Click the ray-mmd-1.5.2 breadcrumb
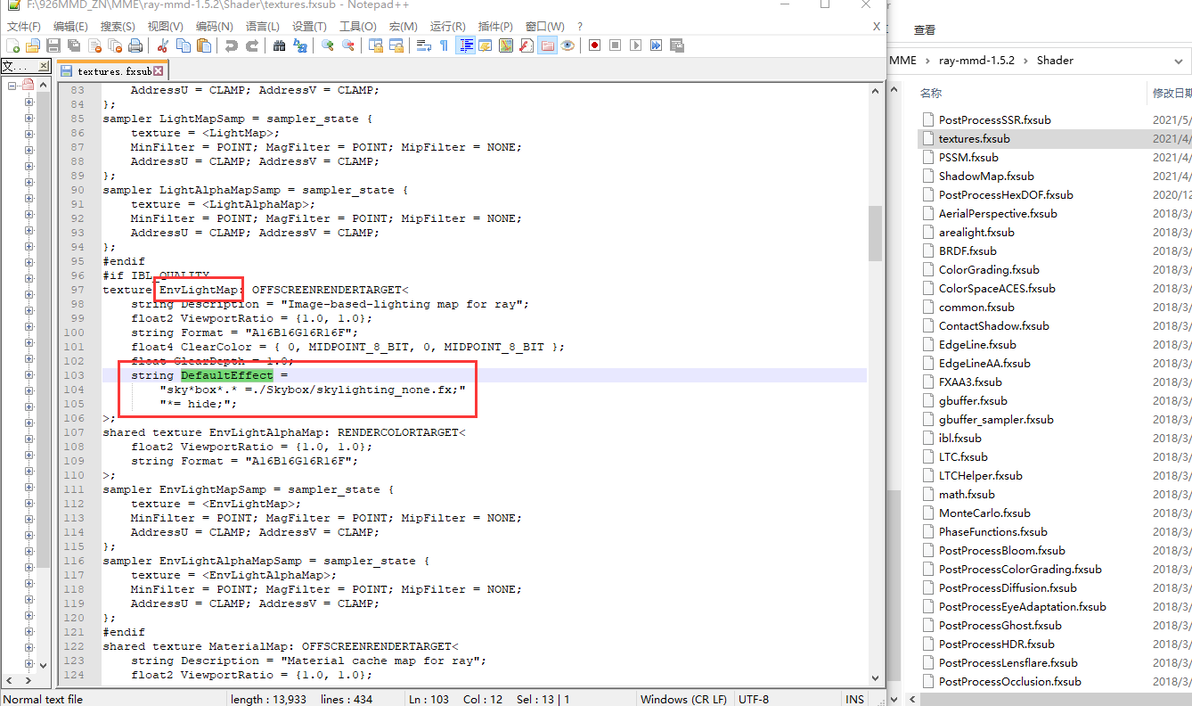The image size is (1192, 706). (x=976, y=61)
